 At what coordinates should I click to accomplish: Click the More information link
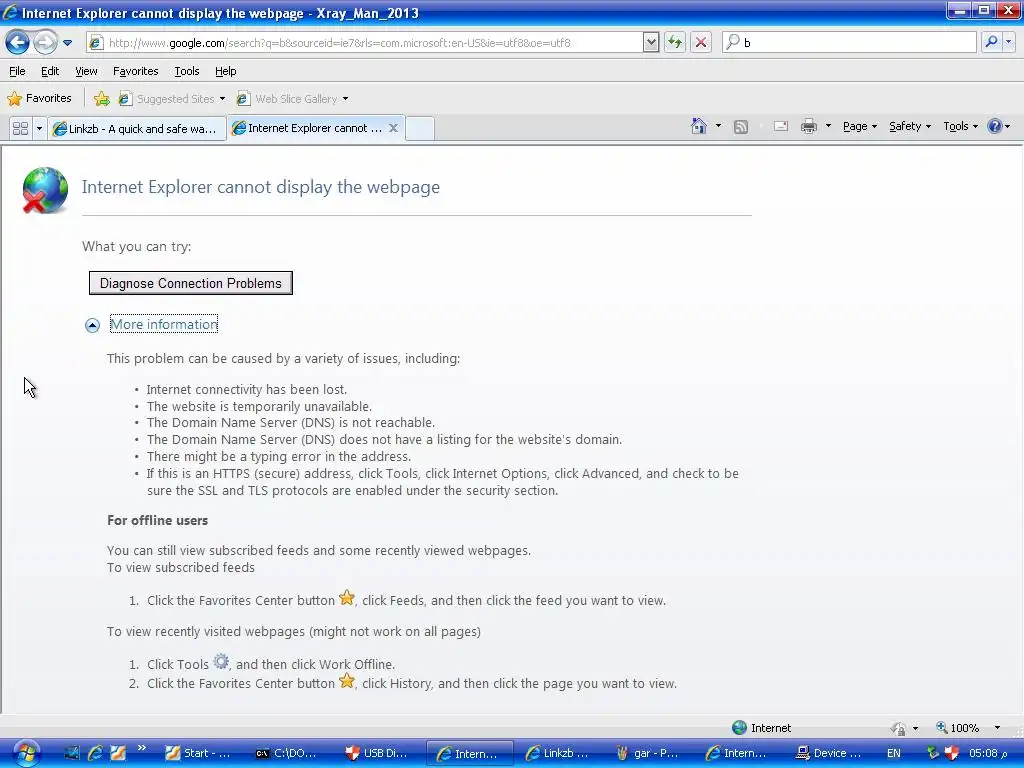point(164,324)
